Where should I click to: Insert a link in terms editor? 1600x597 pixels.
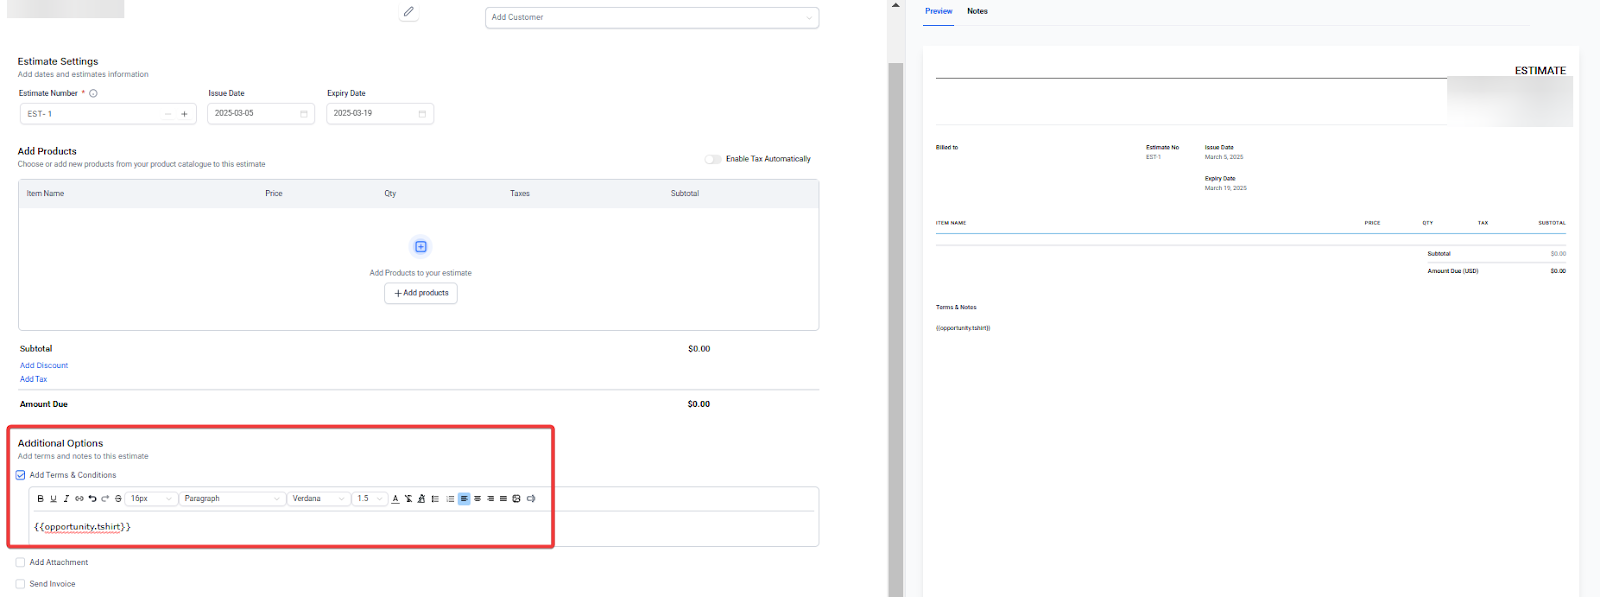79,499
